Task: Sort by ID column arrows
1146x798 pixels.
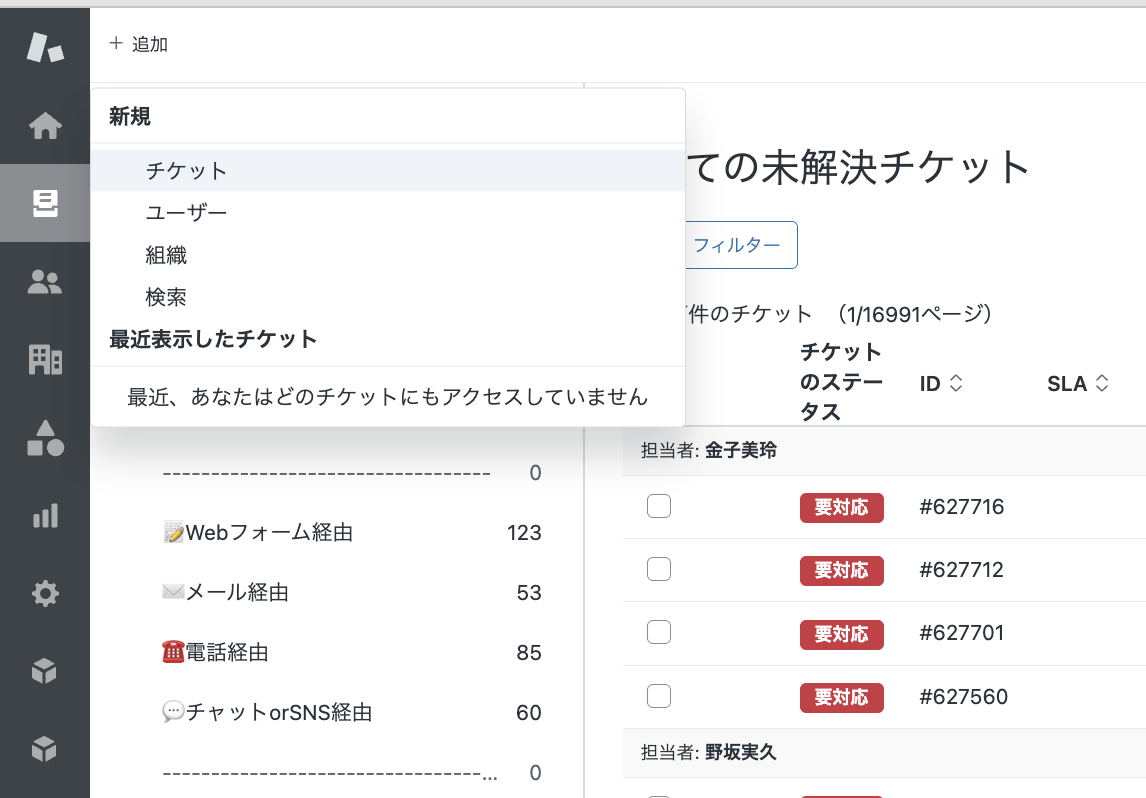Action: click(956, 383)
